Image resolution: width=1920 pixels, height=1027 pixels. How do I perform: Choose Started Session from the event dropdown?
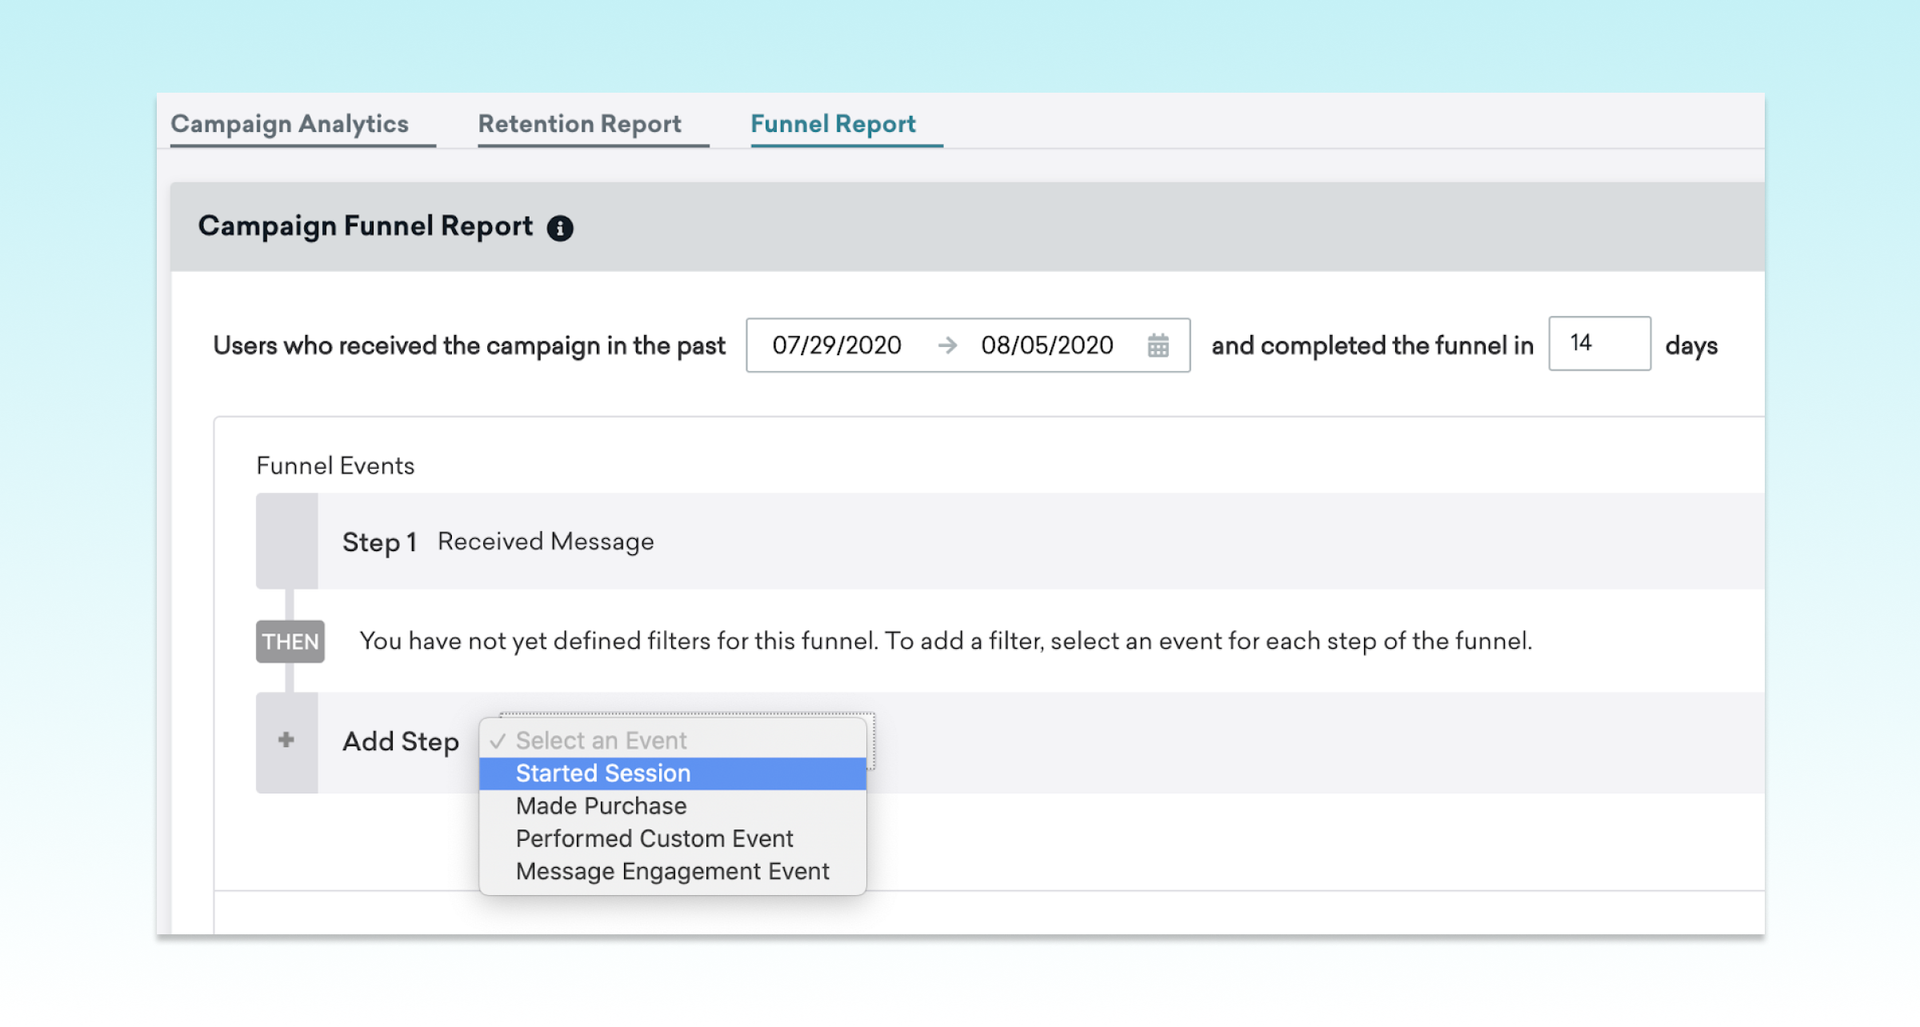coord(603,774)
